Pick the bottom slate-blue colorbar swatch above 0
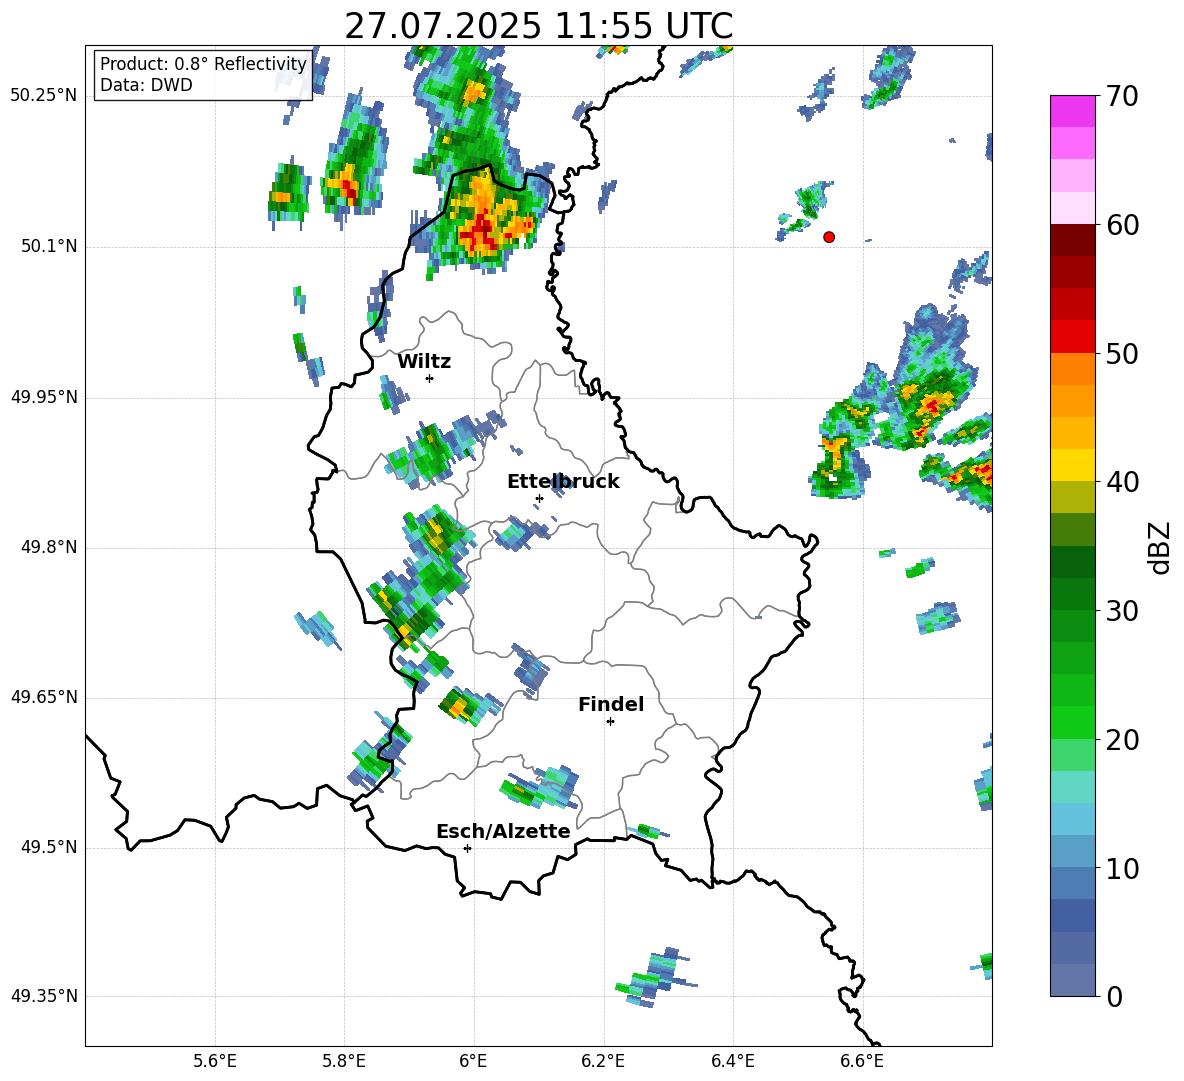1184x1081 pixels. (1073, 980)
